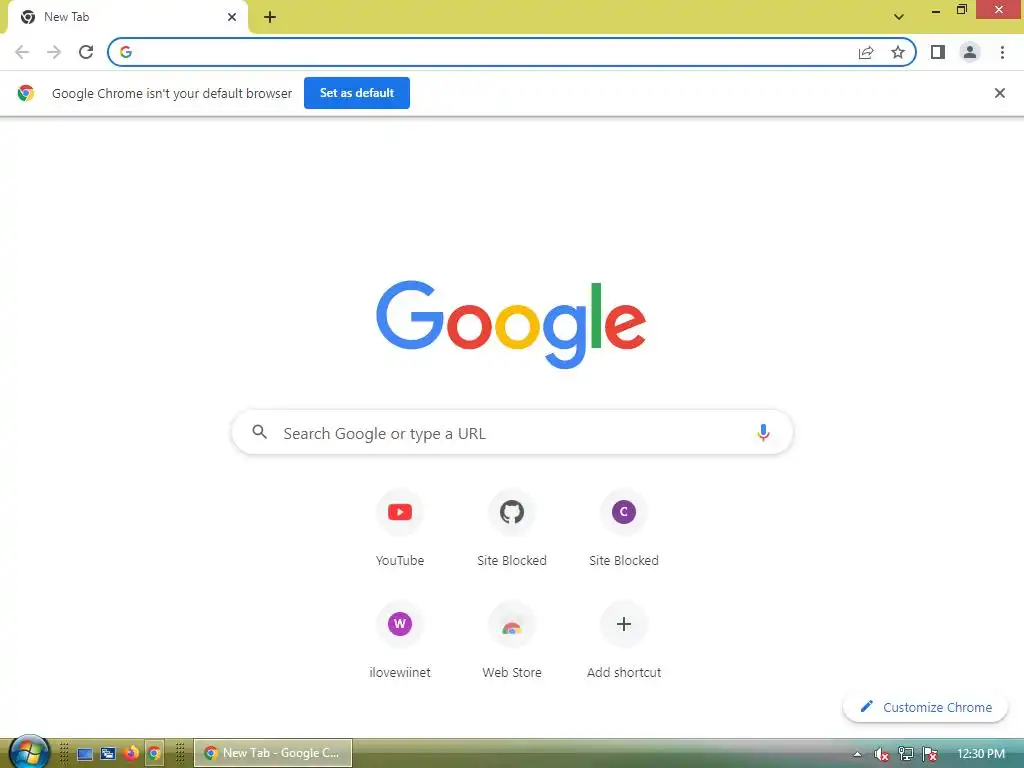The width and height of the screenshot is (1024, 768).
Task: Start voice search with the microphone
Action: [x=763, y=432]
